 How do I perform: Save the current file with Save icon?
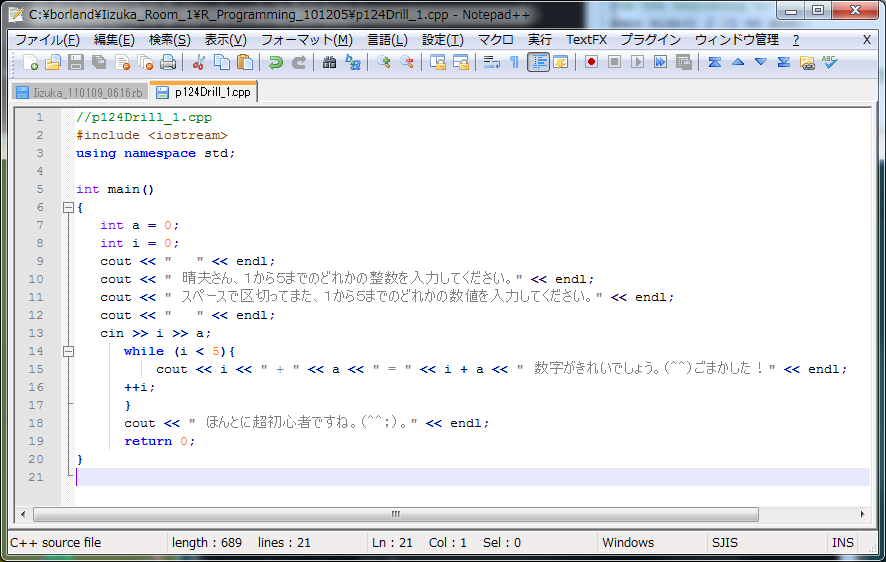[x=76, y=62]
